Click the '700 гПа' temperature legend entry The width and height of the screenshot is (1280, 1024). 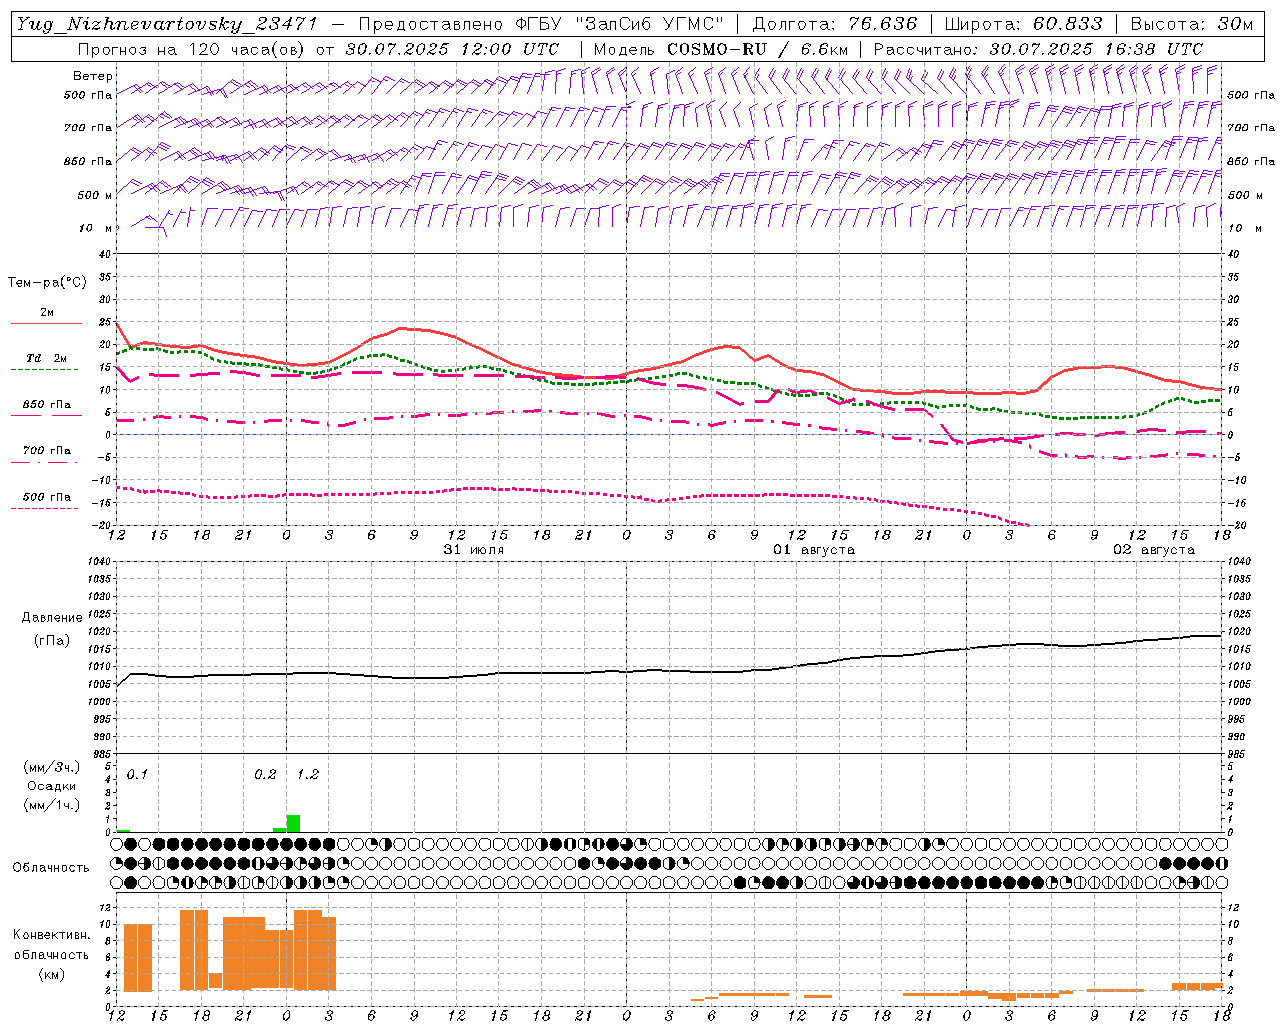(x=47, y=451)
